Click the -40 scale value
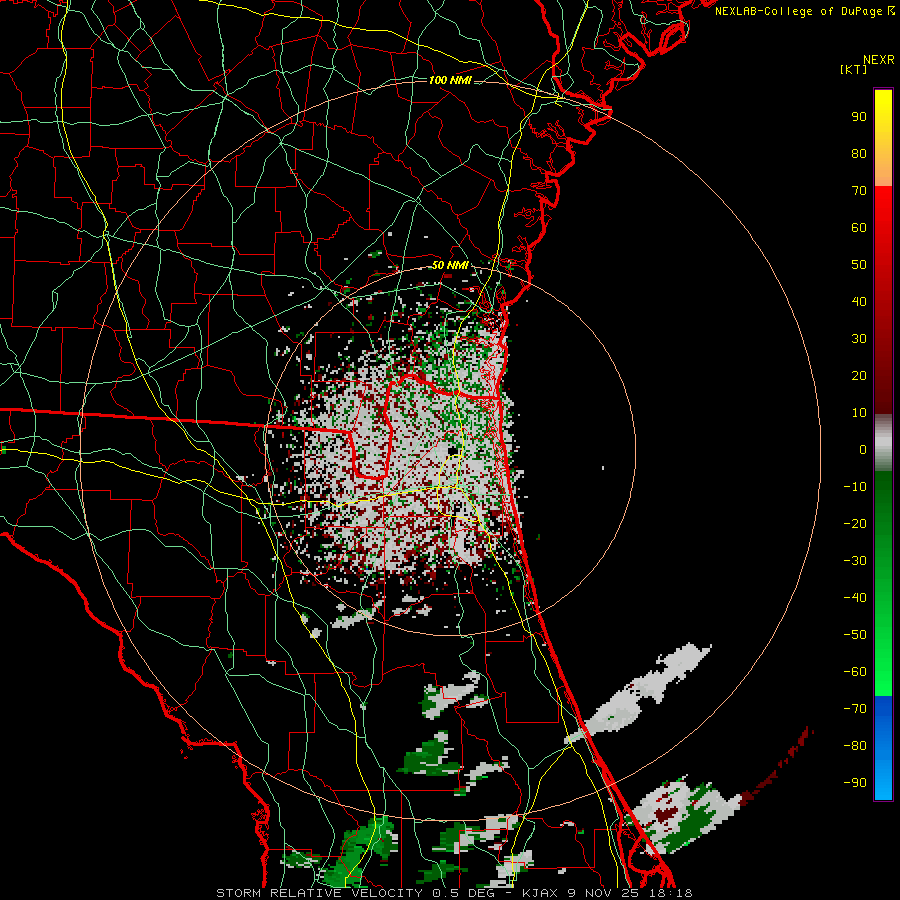The image size is (900, 900). 855,598
